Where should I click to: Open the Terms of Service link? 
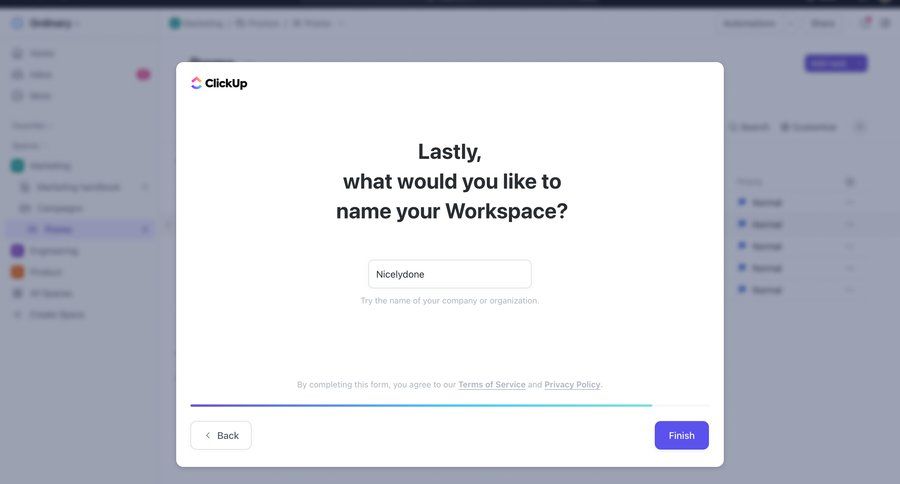[x=492, y=385]
